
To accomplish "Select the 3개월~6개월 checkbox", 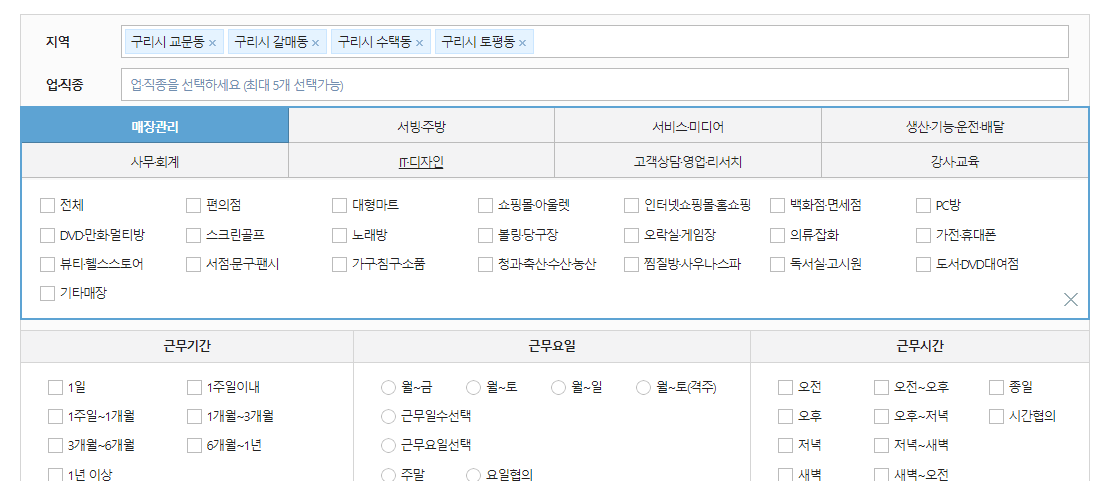I will point(55,446).
